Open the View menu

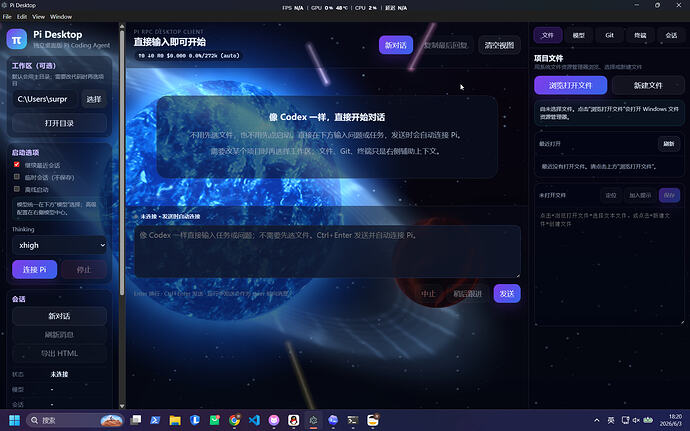38,17
